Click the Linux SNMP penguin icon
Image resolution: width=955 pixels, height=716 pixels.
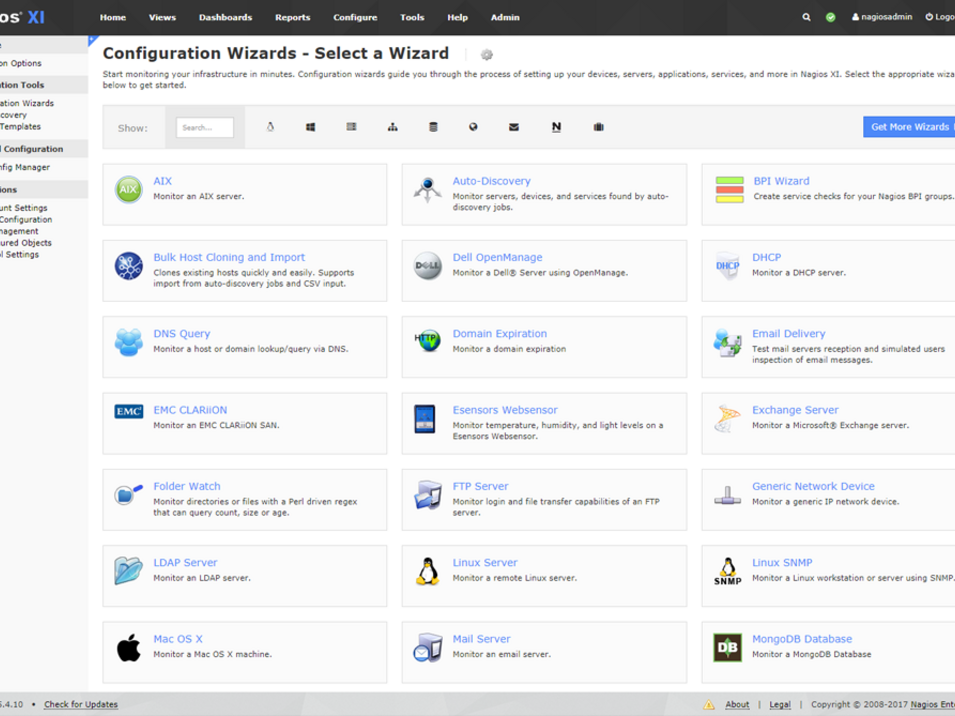[728, 571]
